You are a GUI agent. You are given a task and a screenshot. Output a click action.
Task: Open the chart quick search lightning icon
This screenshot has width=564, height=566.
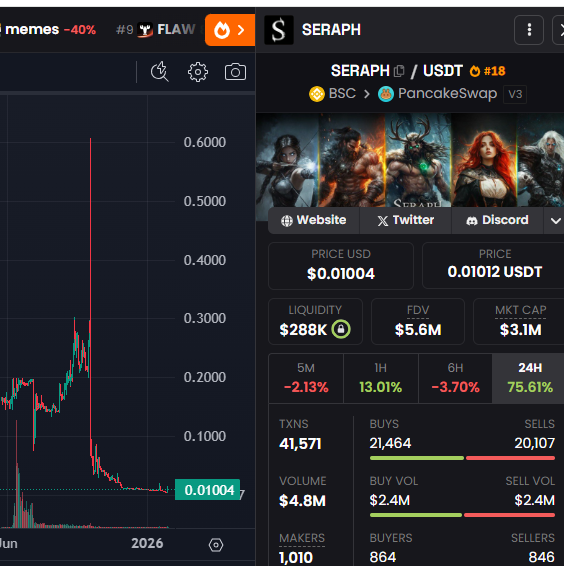[x=160, y=71]
